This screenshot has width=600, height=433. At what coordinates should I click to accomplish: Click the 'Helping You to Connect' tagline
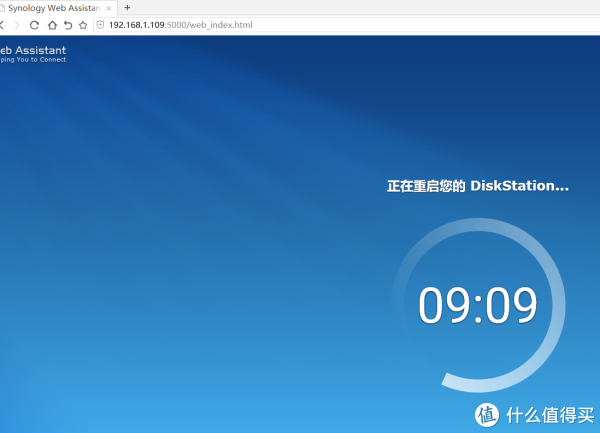tap(33, 60)
